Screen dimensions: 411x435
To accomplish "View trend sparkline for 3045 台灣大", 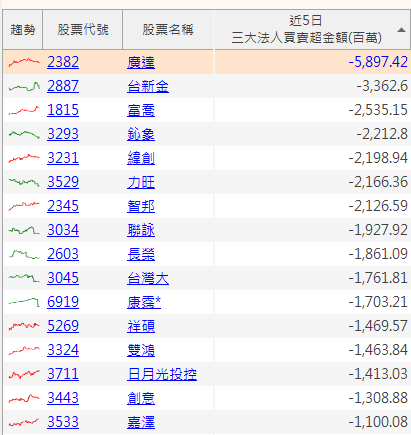I will click(x=24, y=278).
